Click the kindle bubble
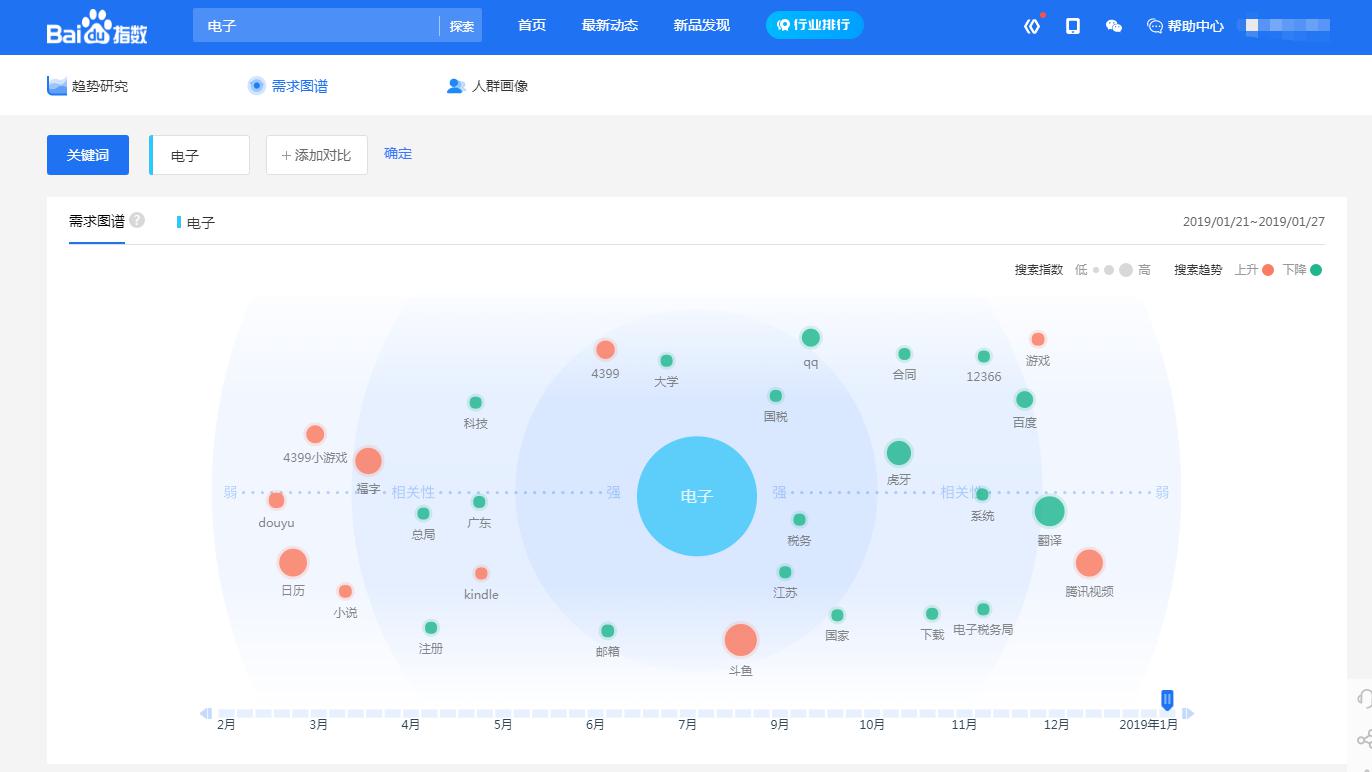 (x=481, y=574)
